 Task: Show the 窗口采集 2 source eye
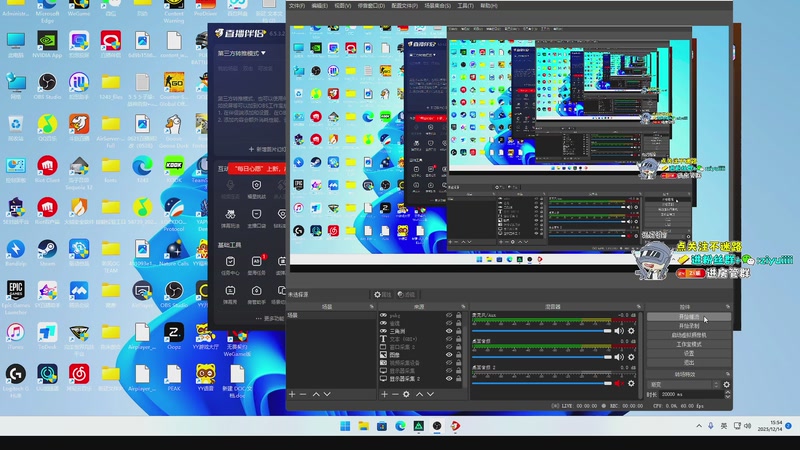(449, 347)
